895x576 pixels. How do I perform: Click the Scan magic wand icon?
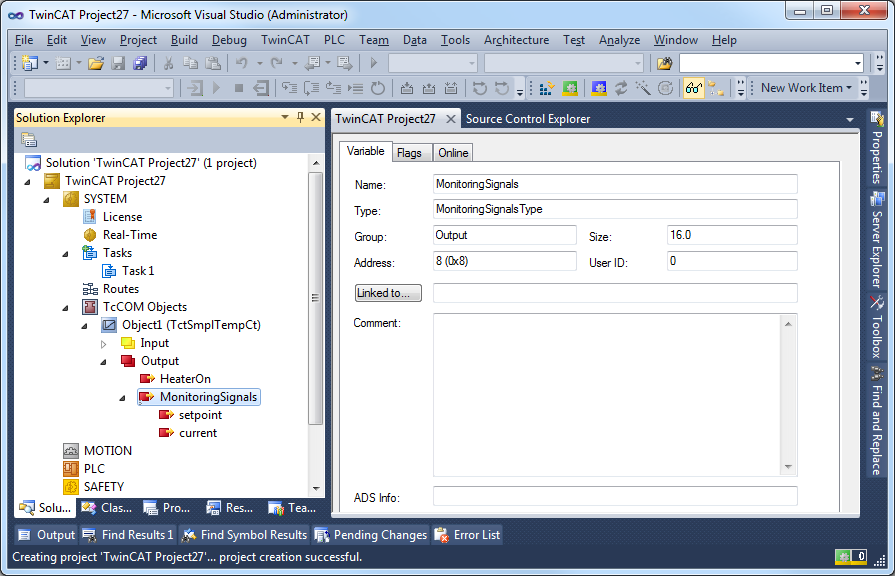click(643, 88)
